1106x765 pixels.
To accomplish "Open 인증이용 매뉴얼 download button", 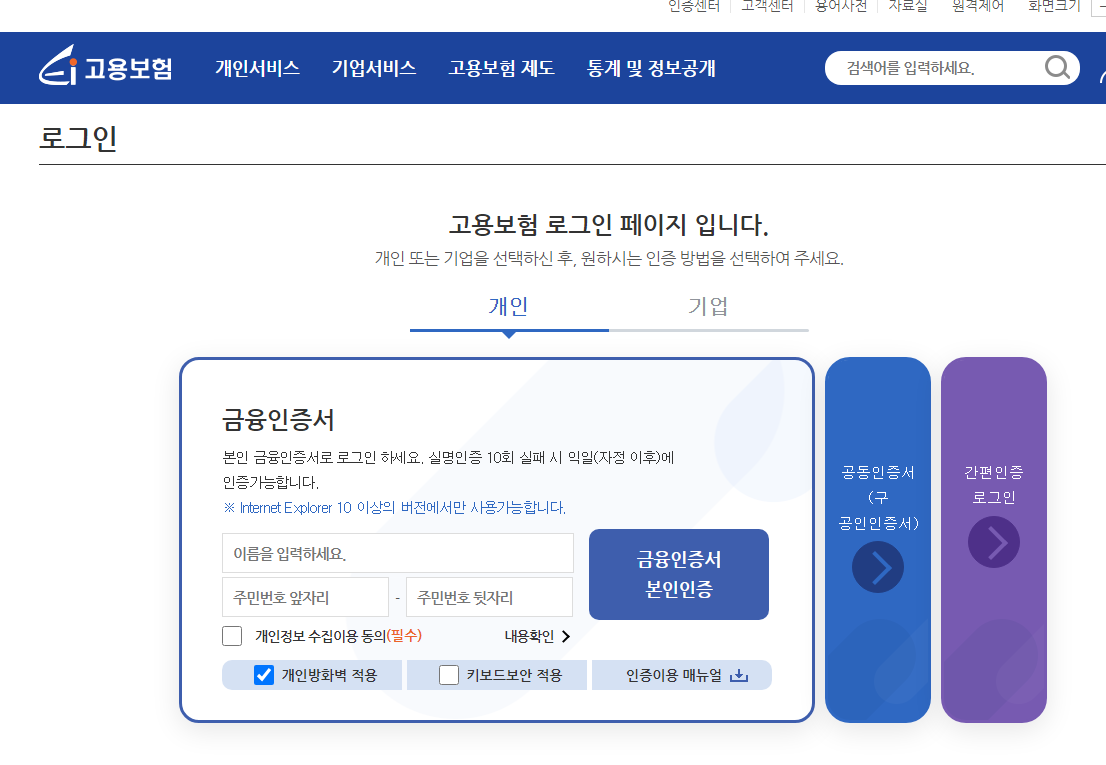I will (x=681, y=675).
